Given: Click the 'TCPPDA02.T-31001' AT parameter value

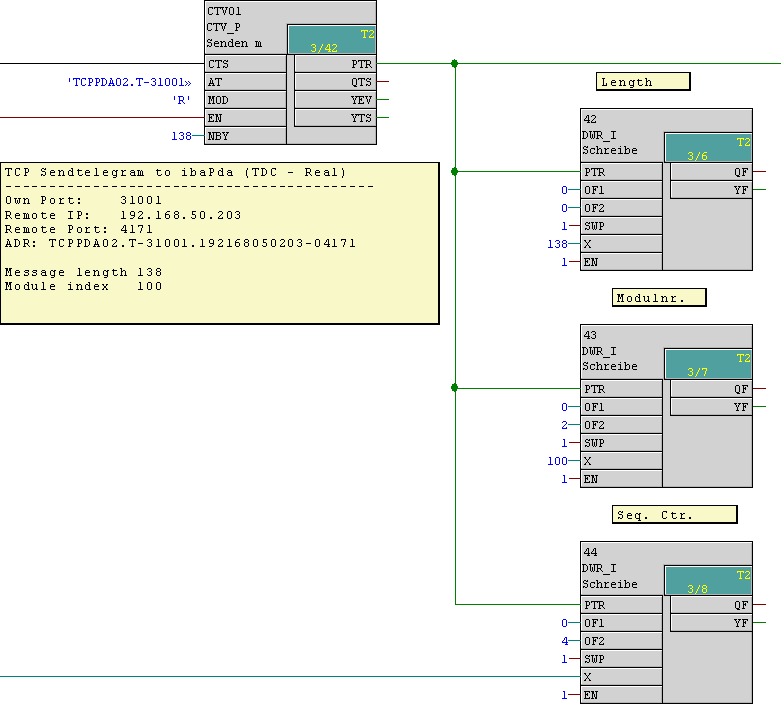Looking at the screenshot, I should (x=128, y=82).
